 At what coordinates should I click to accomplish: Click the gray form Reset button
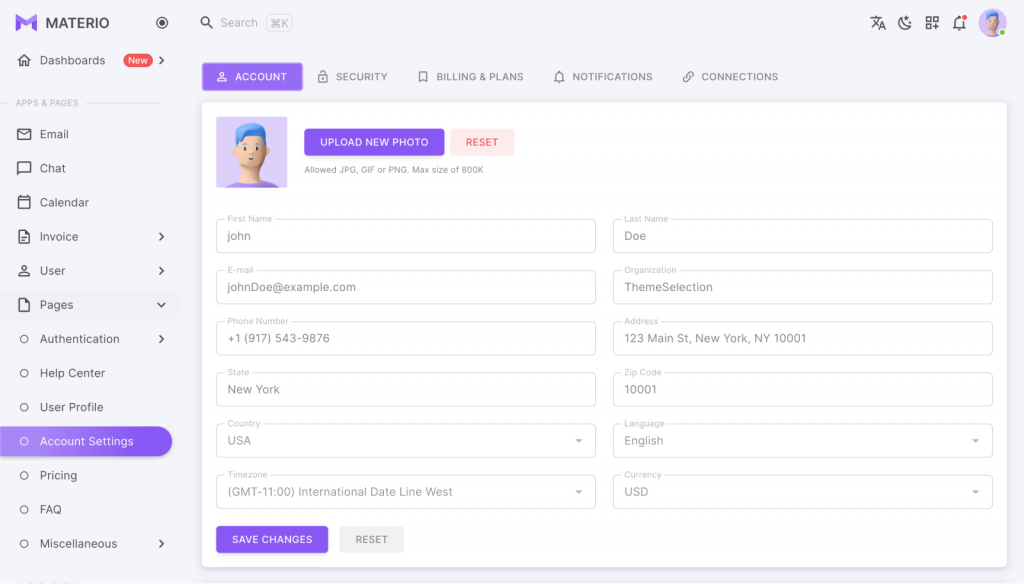coord(372,539)
